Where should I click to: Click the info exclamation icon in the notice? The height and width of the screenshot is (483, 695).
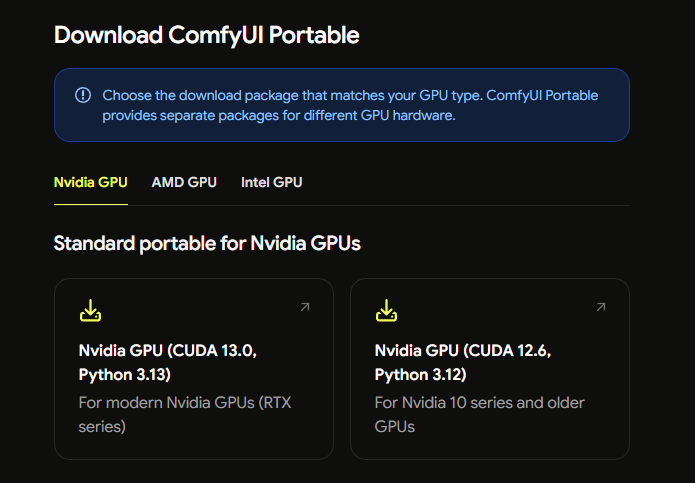(x=83, y=95)
